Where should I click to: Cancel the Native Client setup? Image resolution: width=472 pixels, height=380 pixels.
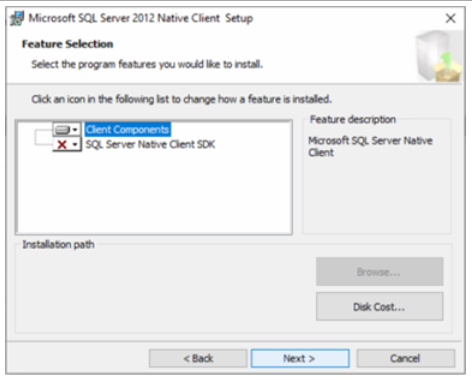[405, 359]
